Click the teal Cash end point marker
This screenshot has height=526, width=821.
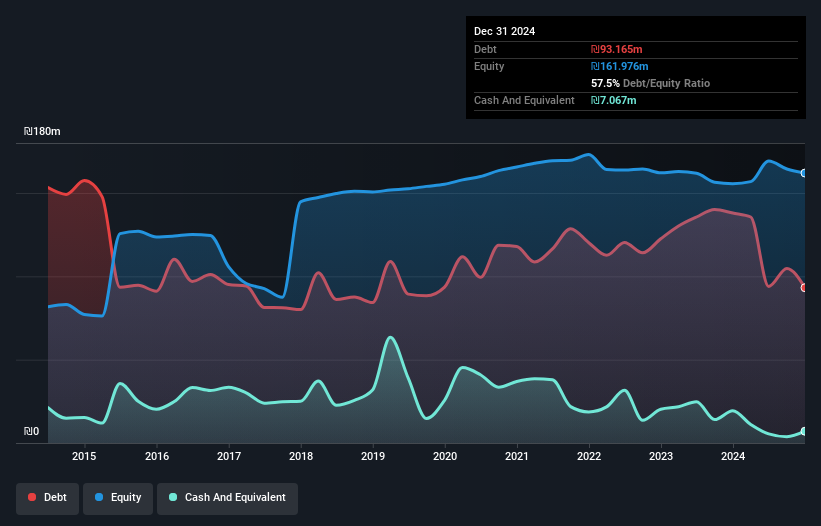804,431
